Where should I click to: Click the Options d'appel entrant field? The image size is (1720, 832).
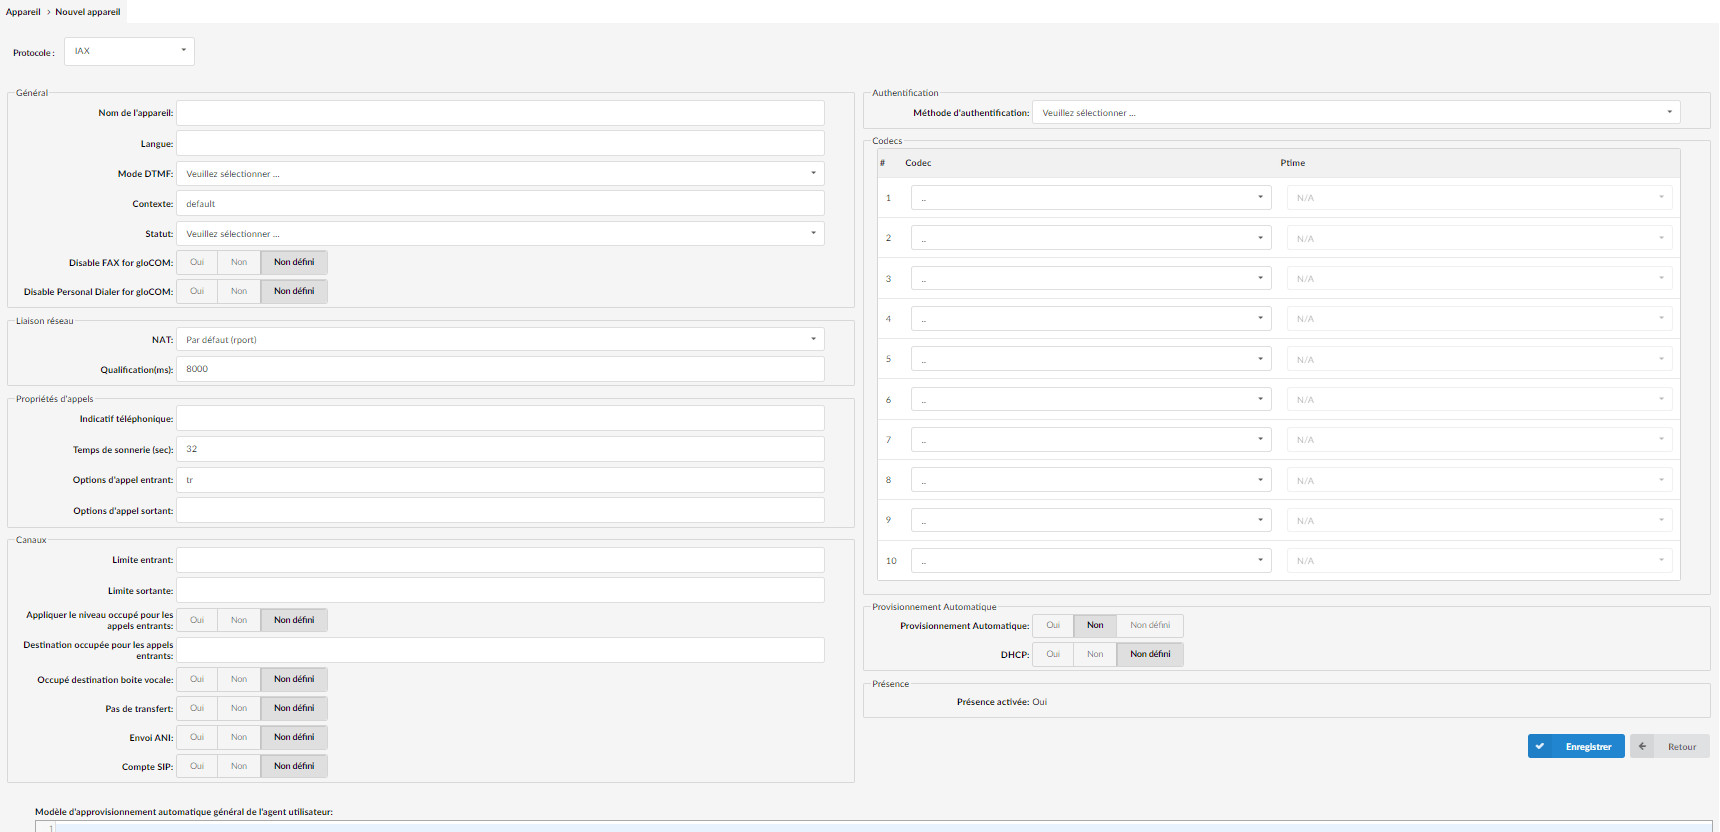pos(500,480)
